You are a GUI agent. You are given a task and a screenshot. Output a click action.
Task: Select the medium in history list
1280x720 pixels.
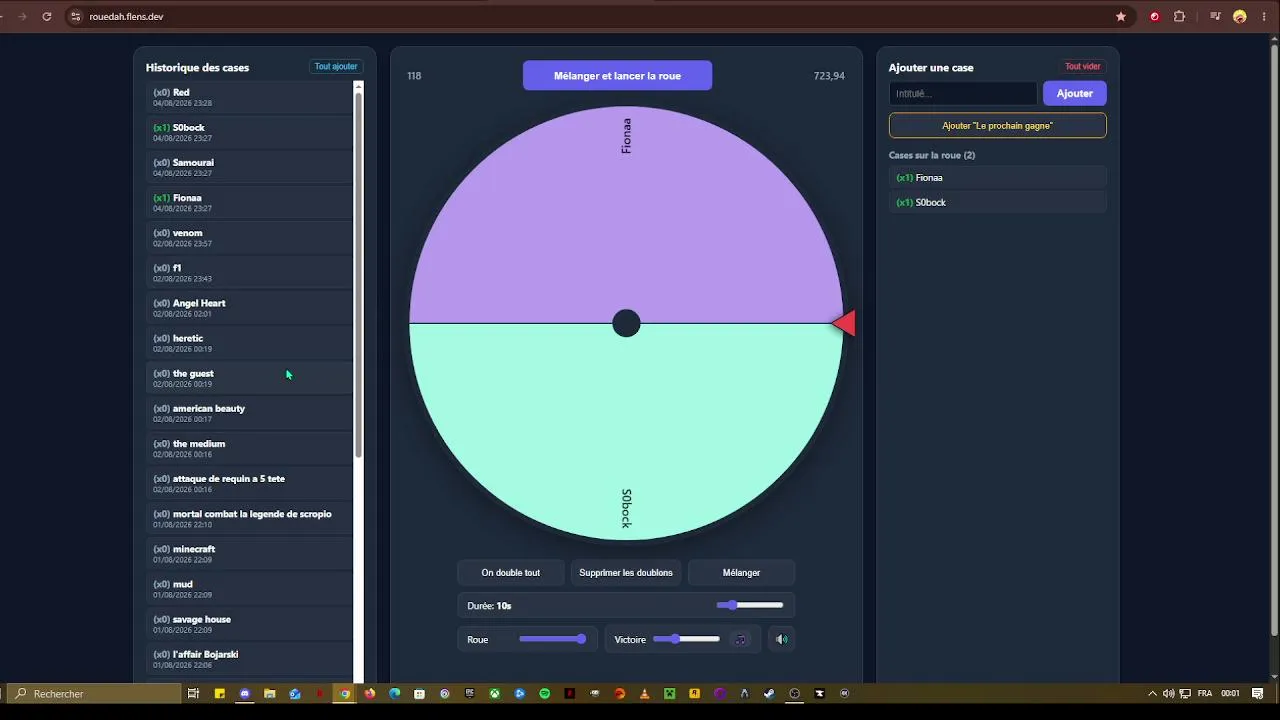(249, 448)
